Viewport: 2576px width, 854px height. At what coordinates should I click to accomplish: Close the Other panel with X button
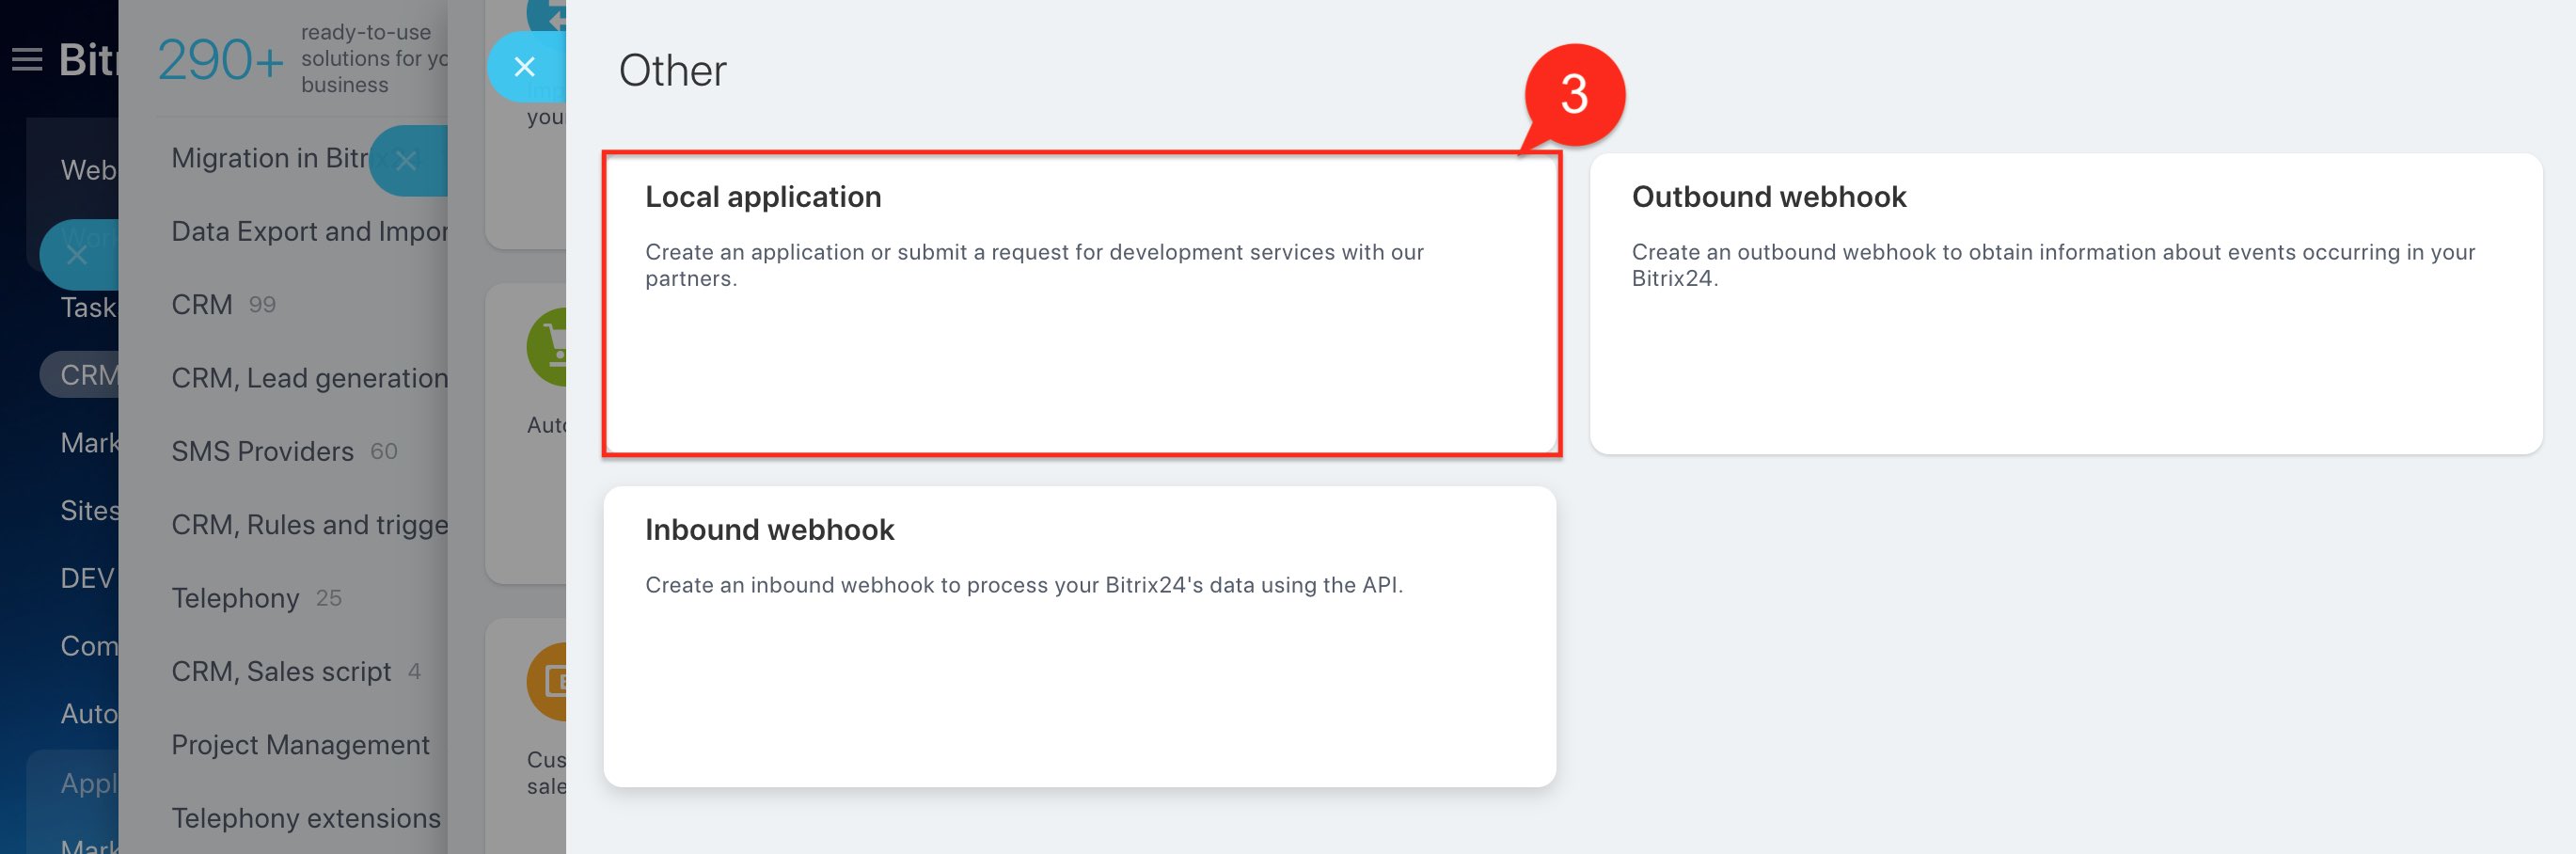(x=524, y=67)
